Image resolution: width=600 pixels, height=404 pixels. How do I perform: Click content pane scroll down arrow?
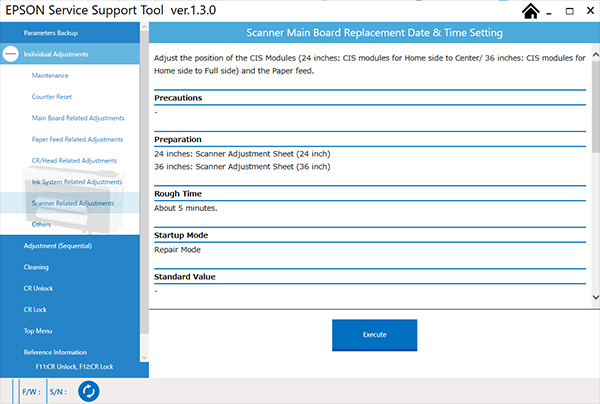point(596,297)
